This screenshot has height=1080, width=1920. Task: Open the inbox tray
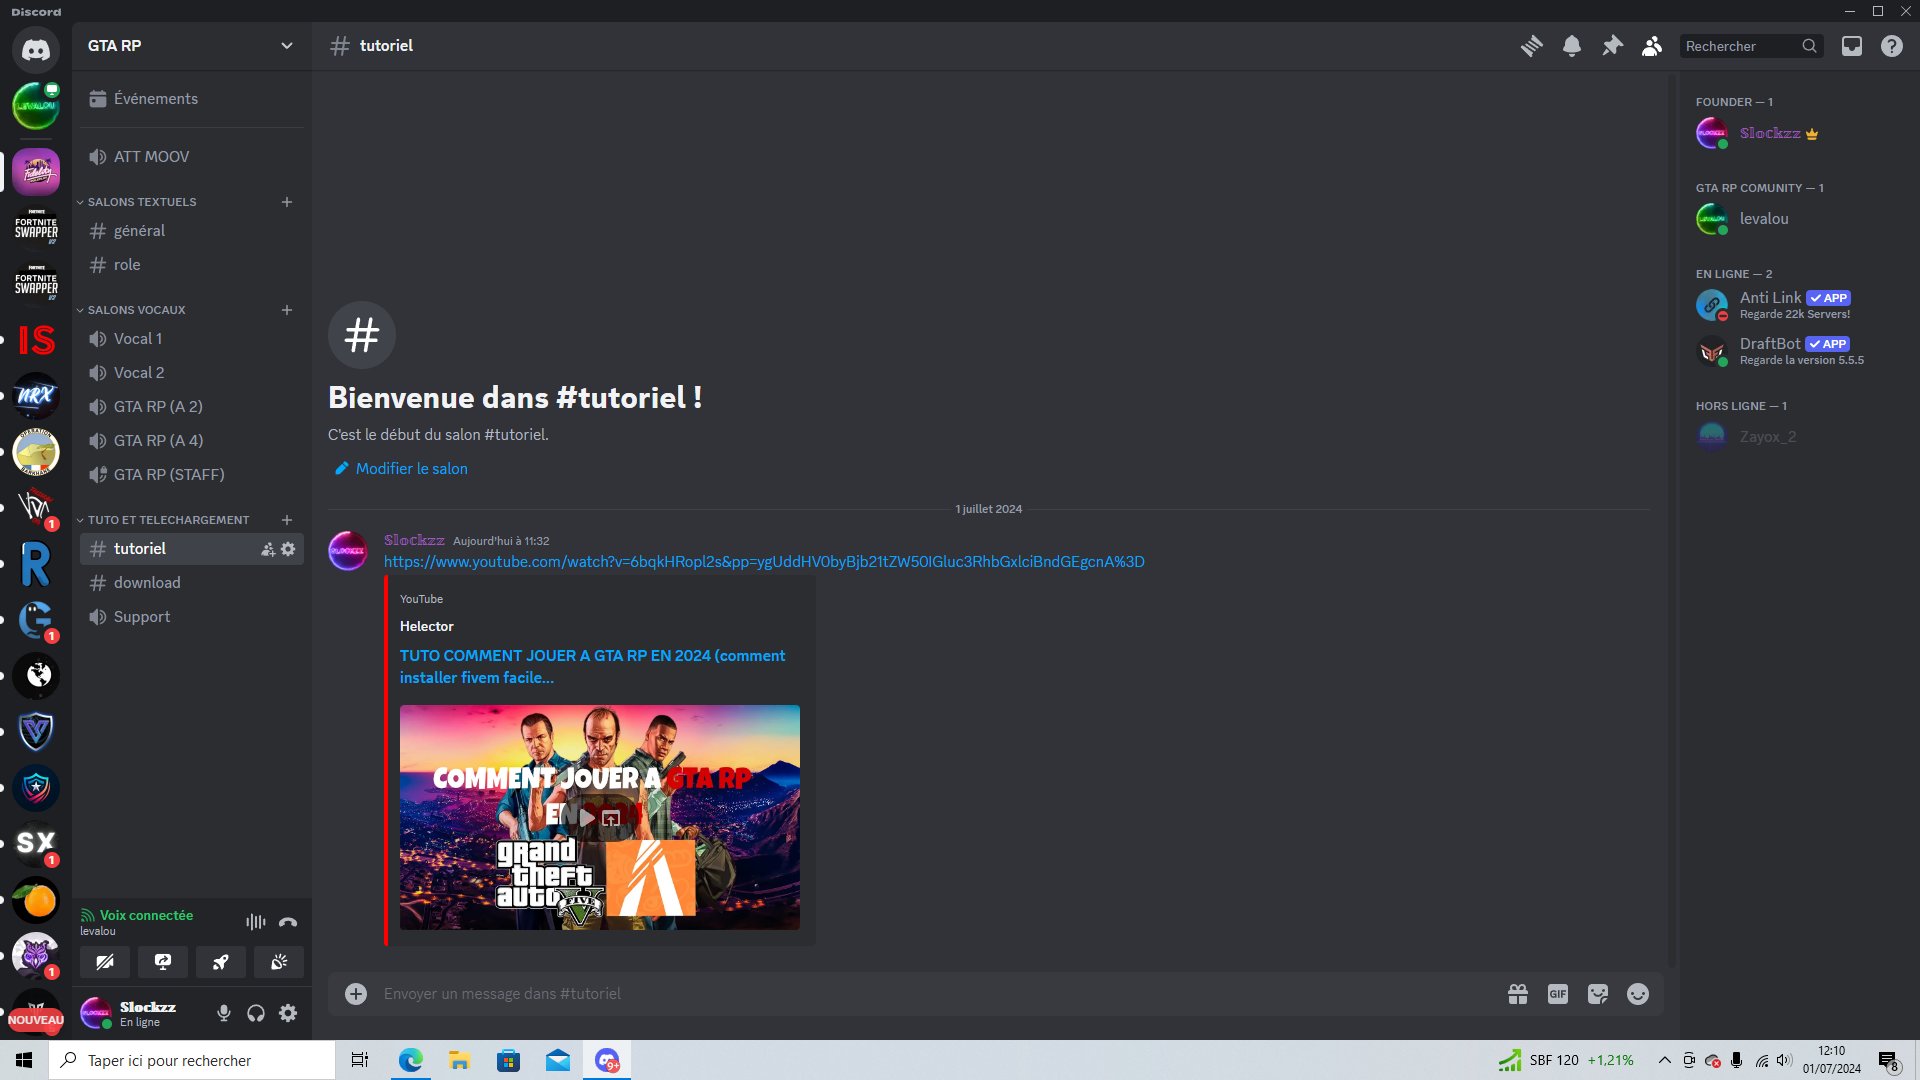pyautogui.click(x=1852, y=46)
